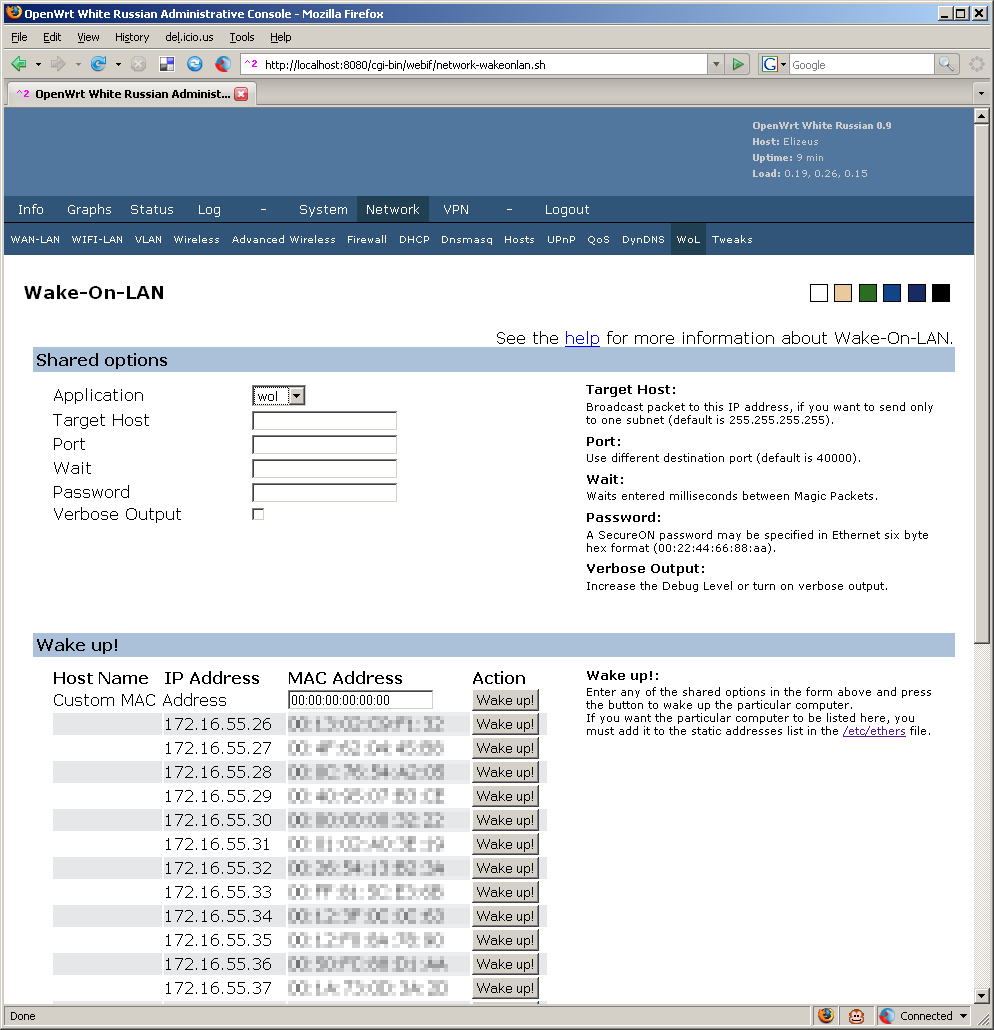Click the Custom MAC Address field

(x=360, y=700)
